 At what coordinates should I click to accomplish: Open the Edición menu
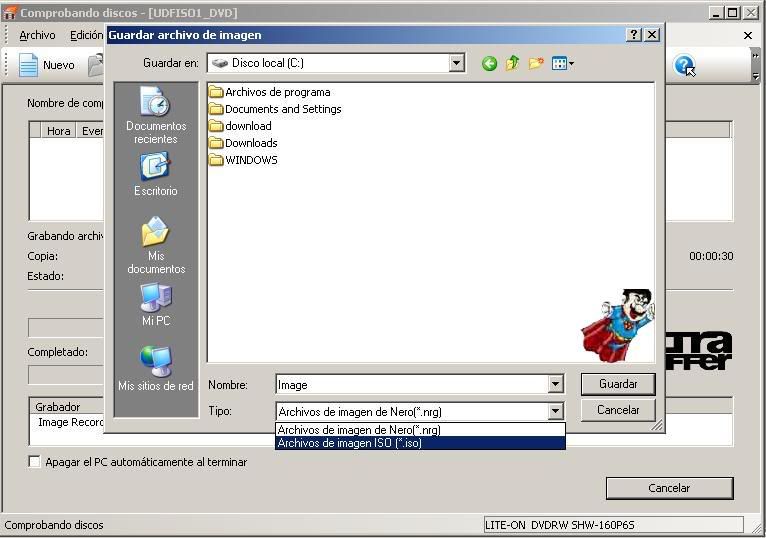pos(86,35)
